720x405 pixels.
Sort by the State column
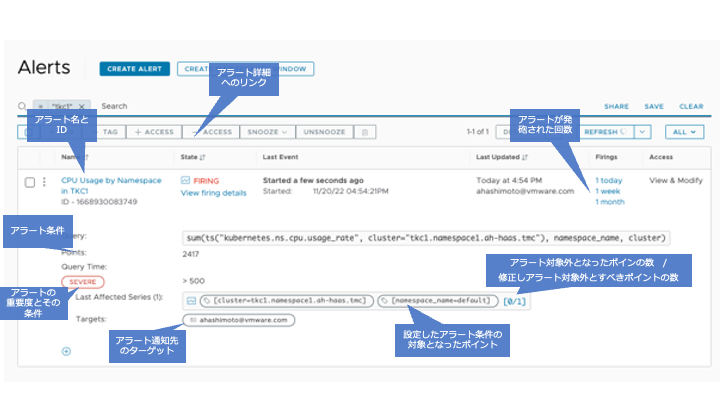pos(193,157)
